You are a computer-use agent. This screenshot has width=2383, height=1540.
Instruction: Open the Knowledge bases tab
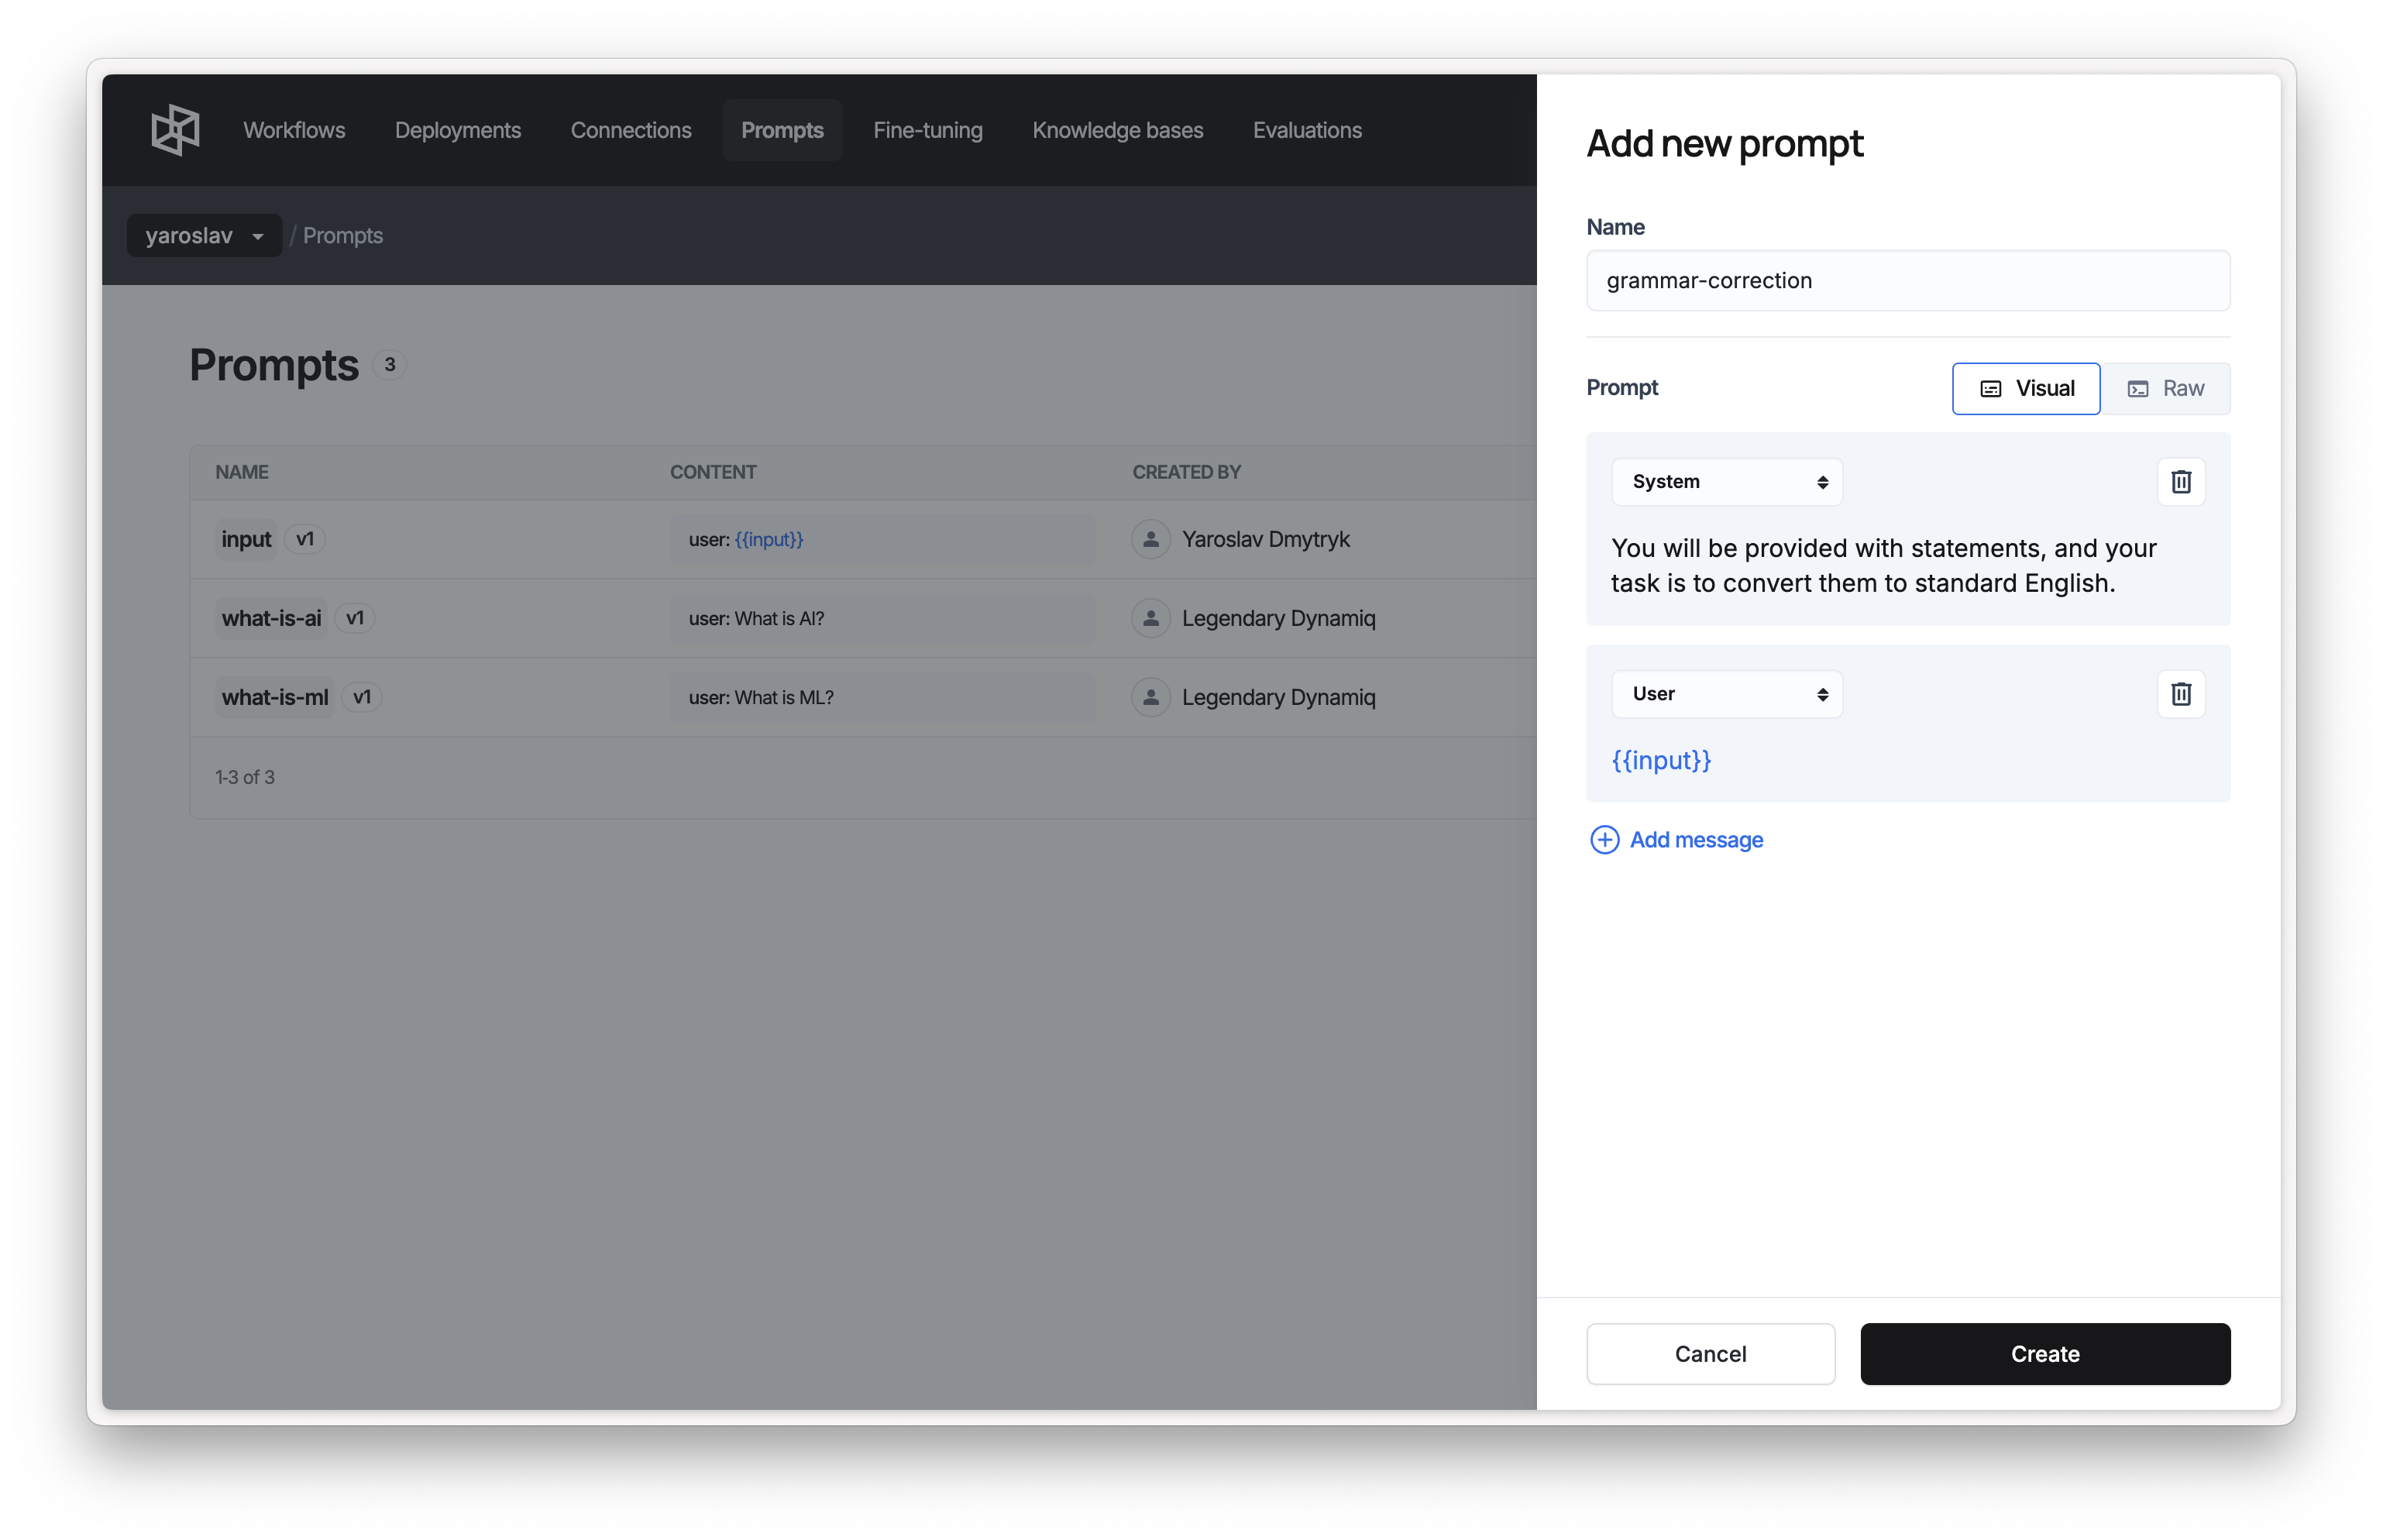pyautogui.click(x=1117, y=130)
